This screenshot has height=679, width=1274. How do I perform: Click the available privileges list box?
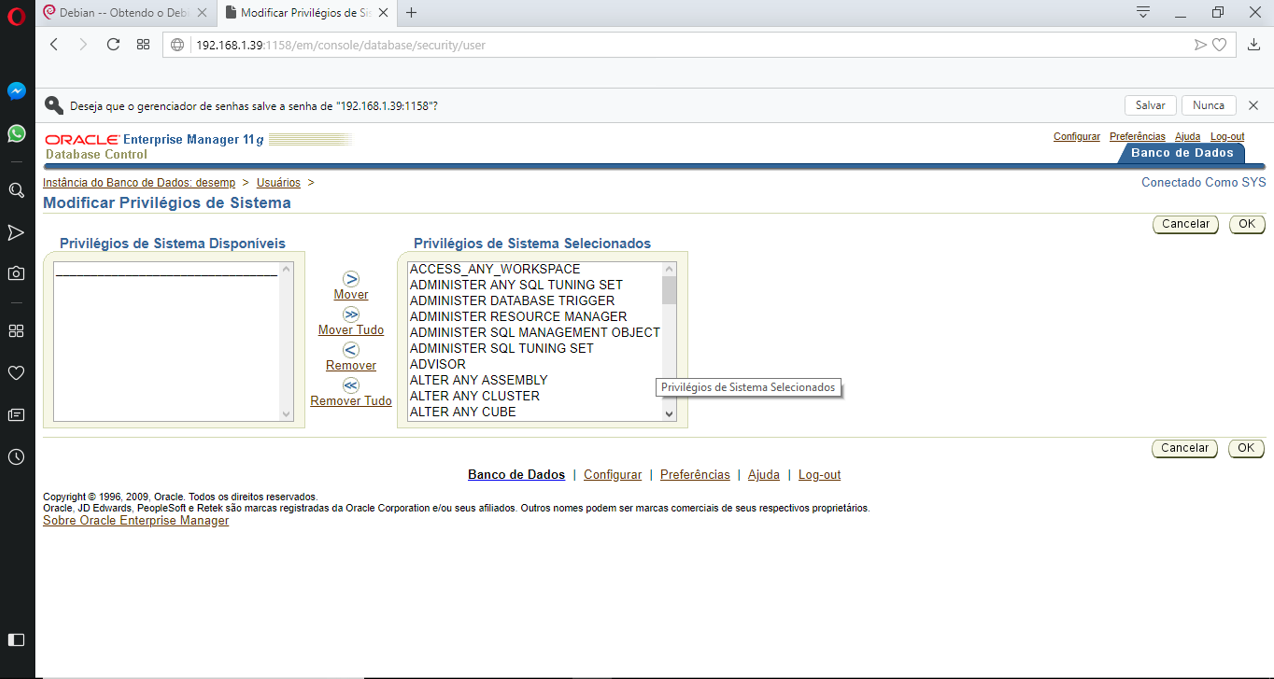tap(174, 342)
